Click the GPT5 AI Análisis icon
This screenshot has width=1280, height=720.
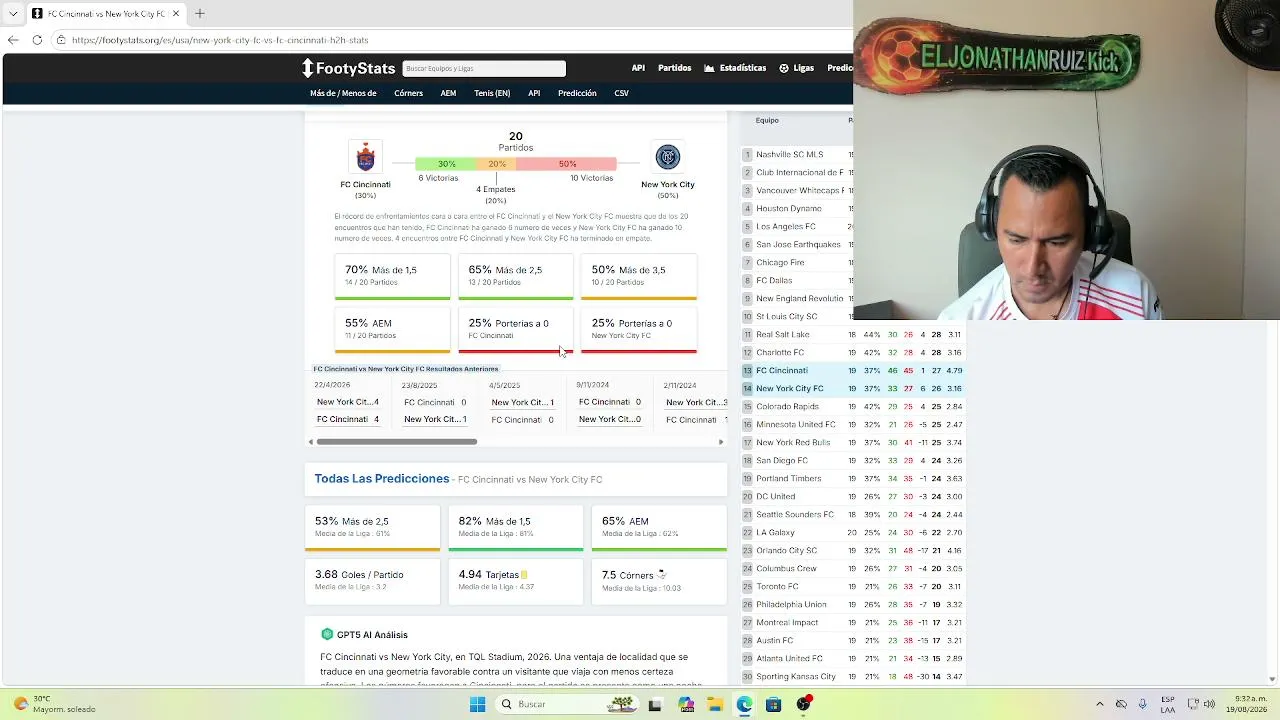327,634
